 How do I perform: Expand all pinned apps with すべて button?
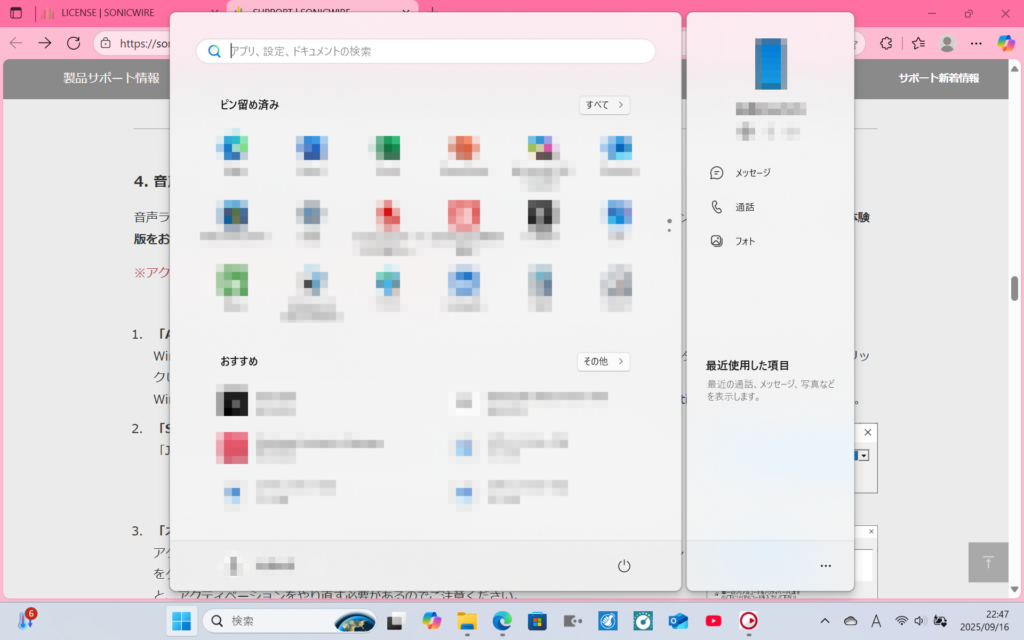click(x=604, y=105)
